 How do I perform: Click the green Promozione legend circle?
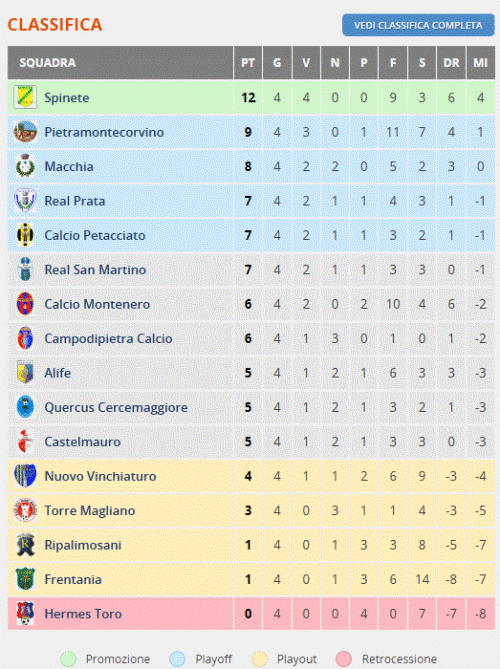tap(68, 659)
